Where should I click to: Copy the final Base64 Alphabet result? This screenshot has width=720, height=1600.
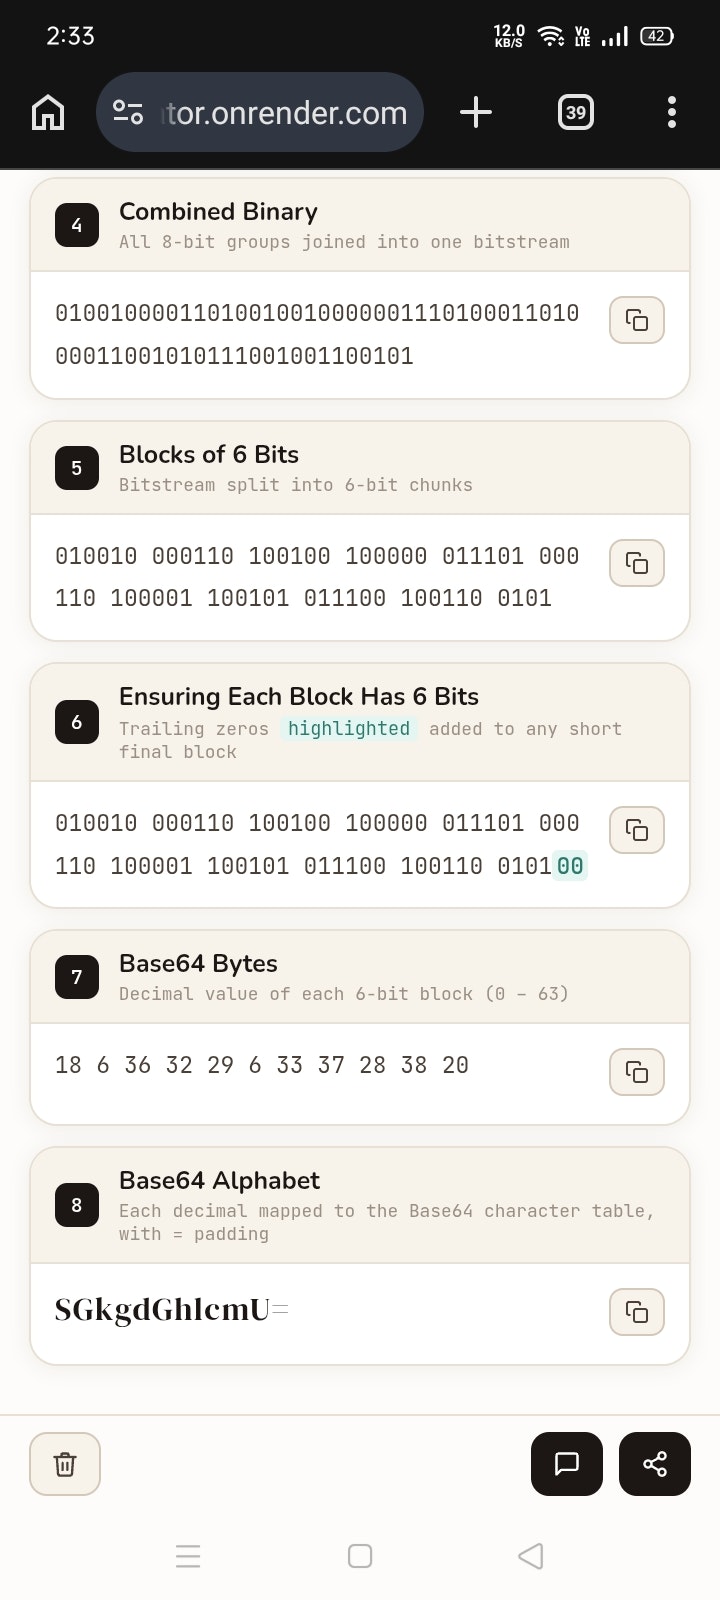[x=637, y=1312]
